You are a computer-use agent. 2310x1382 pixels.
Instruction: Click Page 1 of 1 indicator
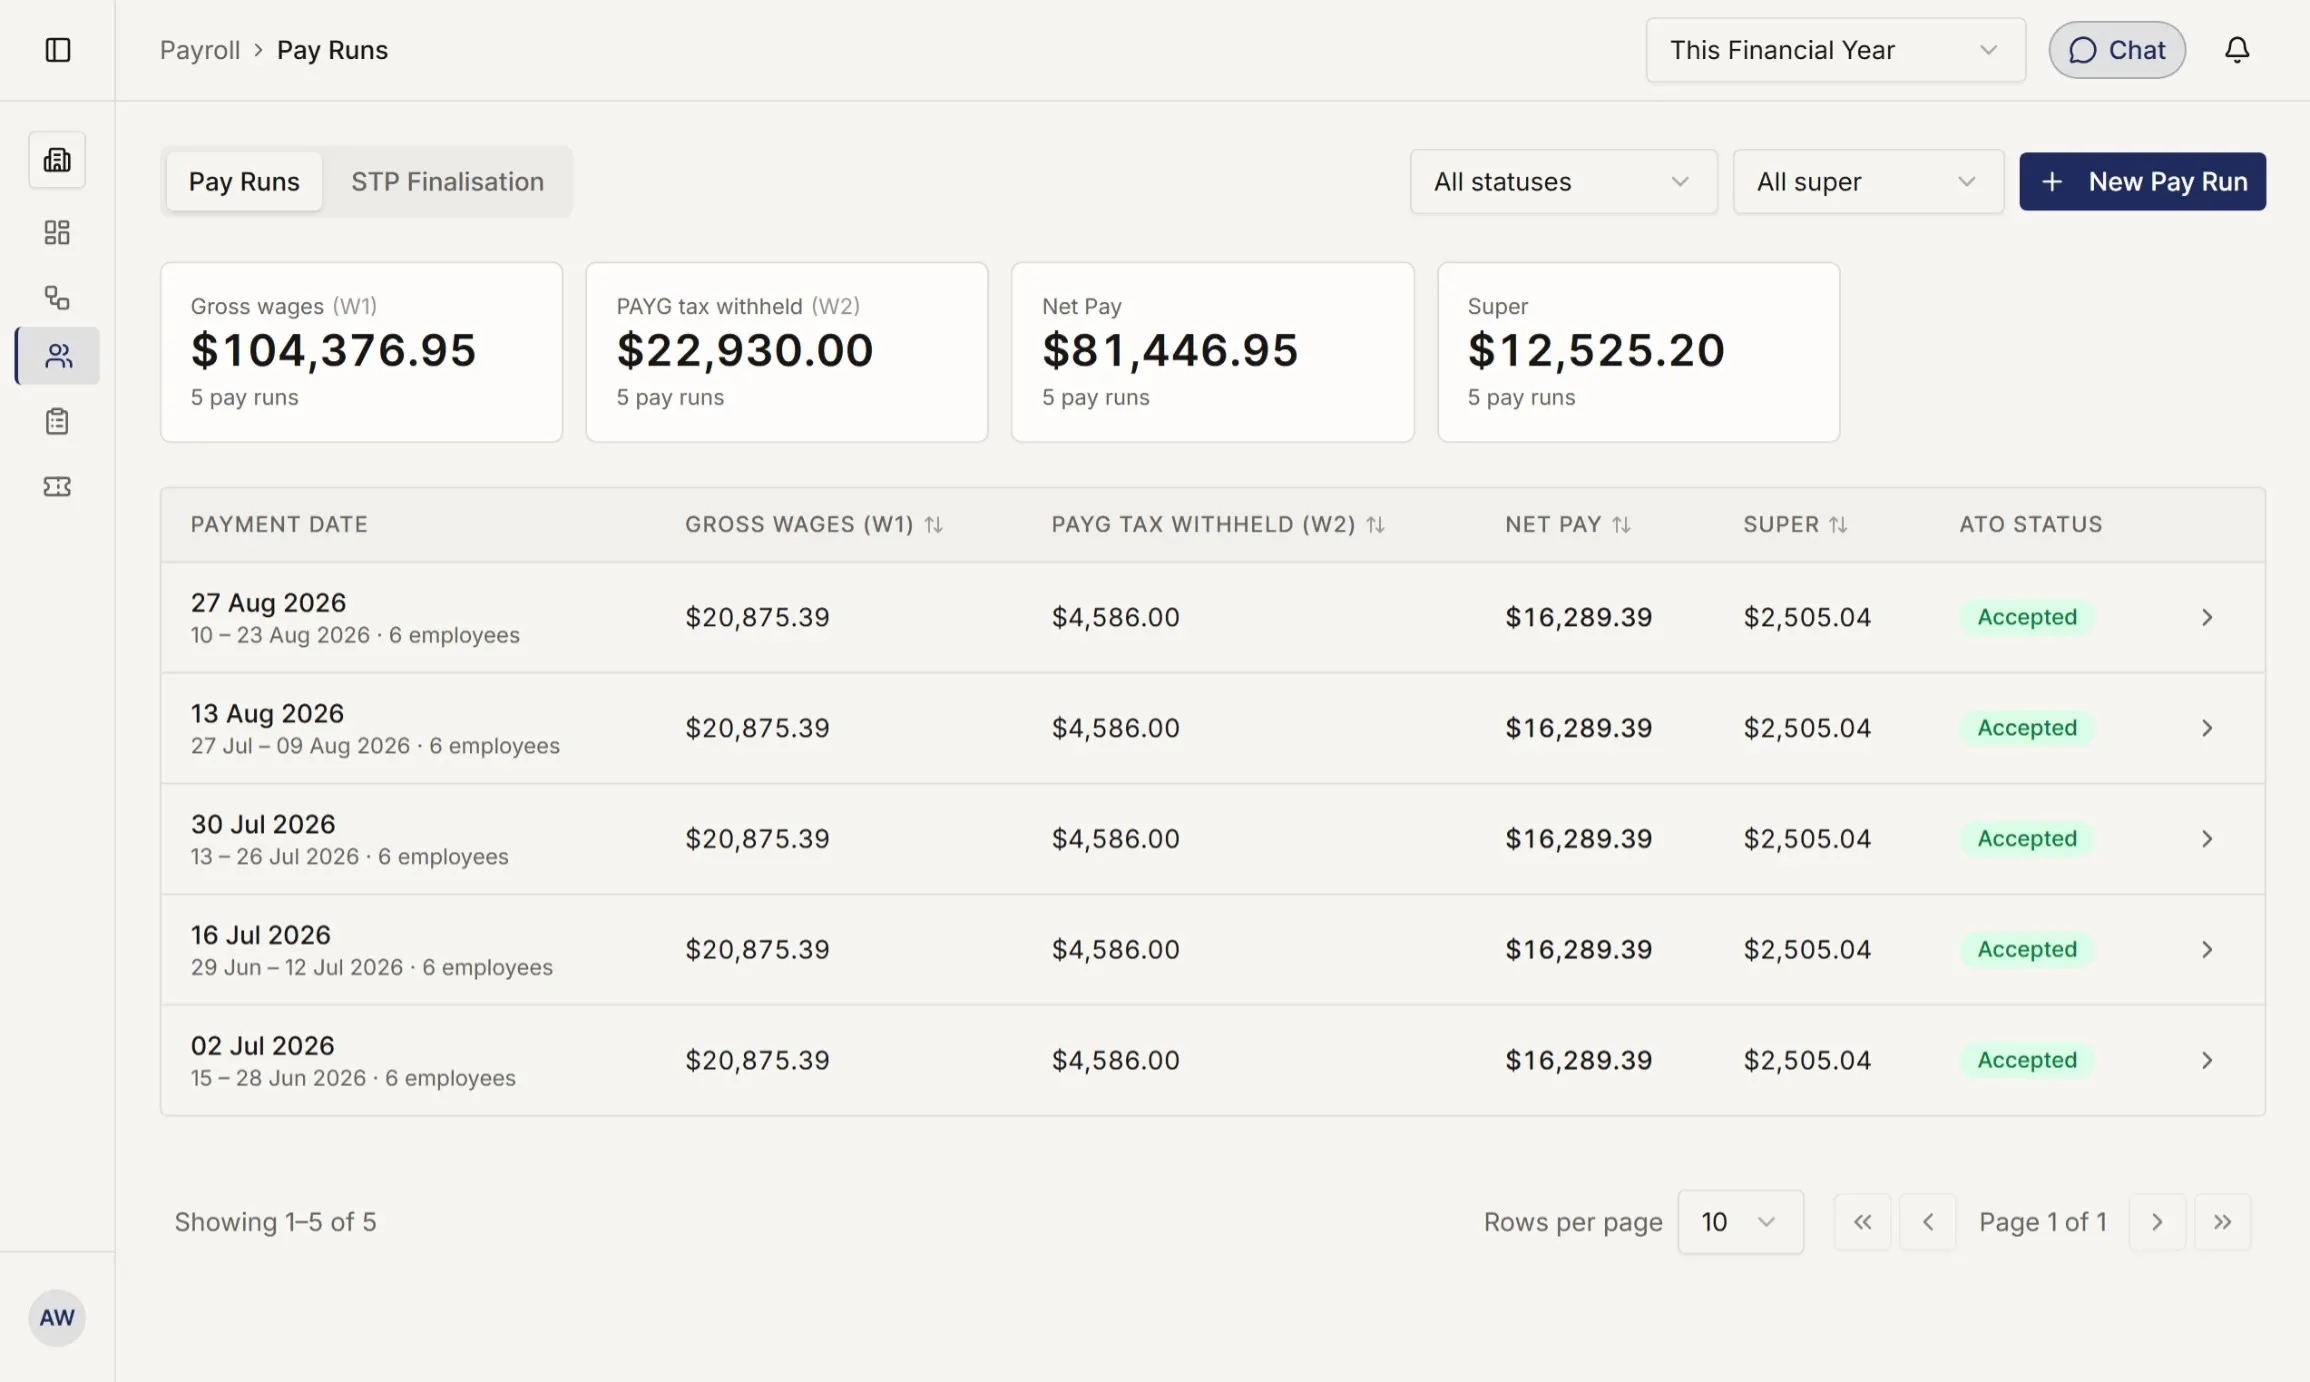(x=2043, y=1222)
